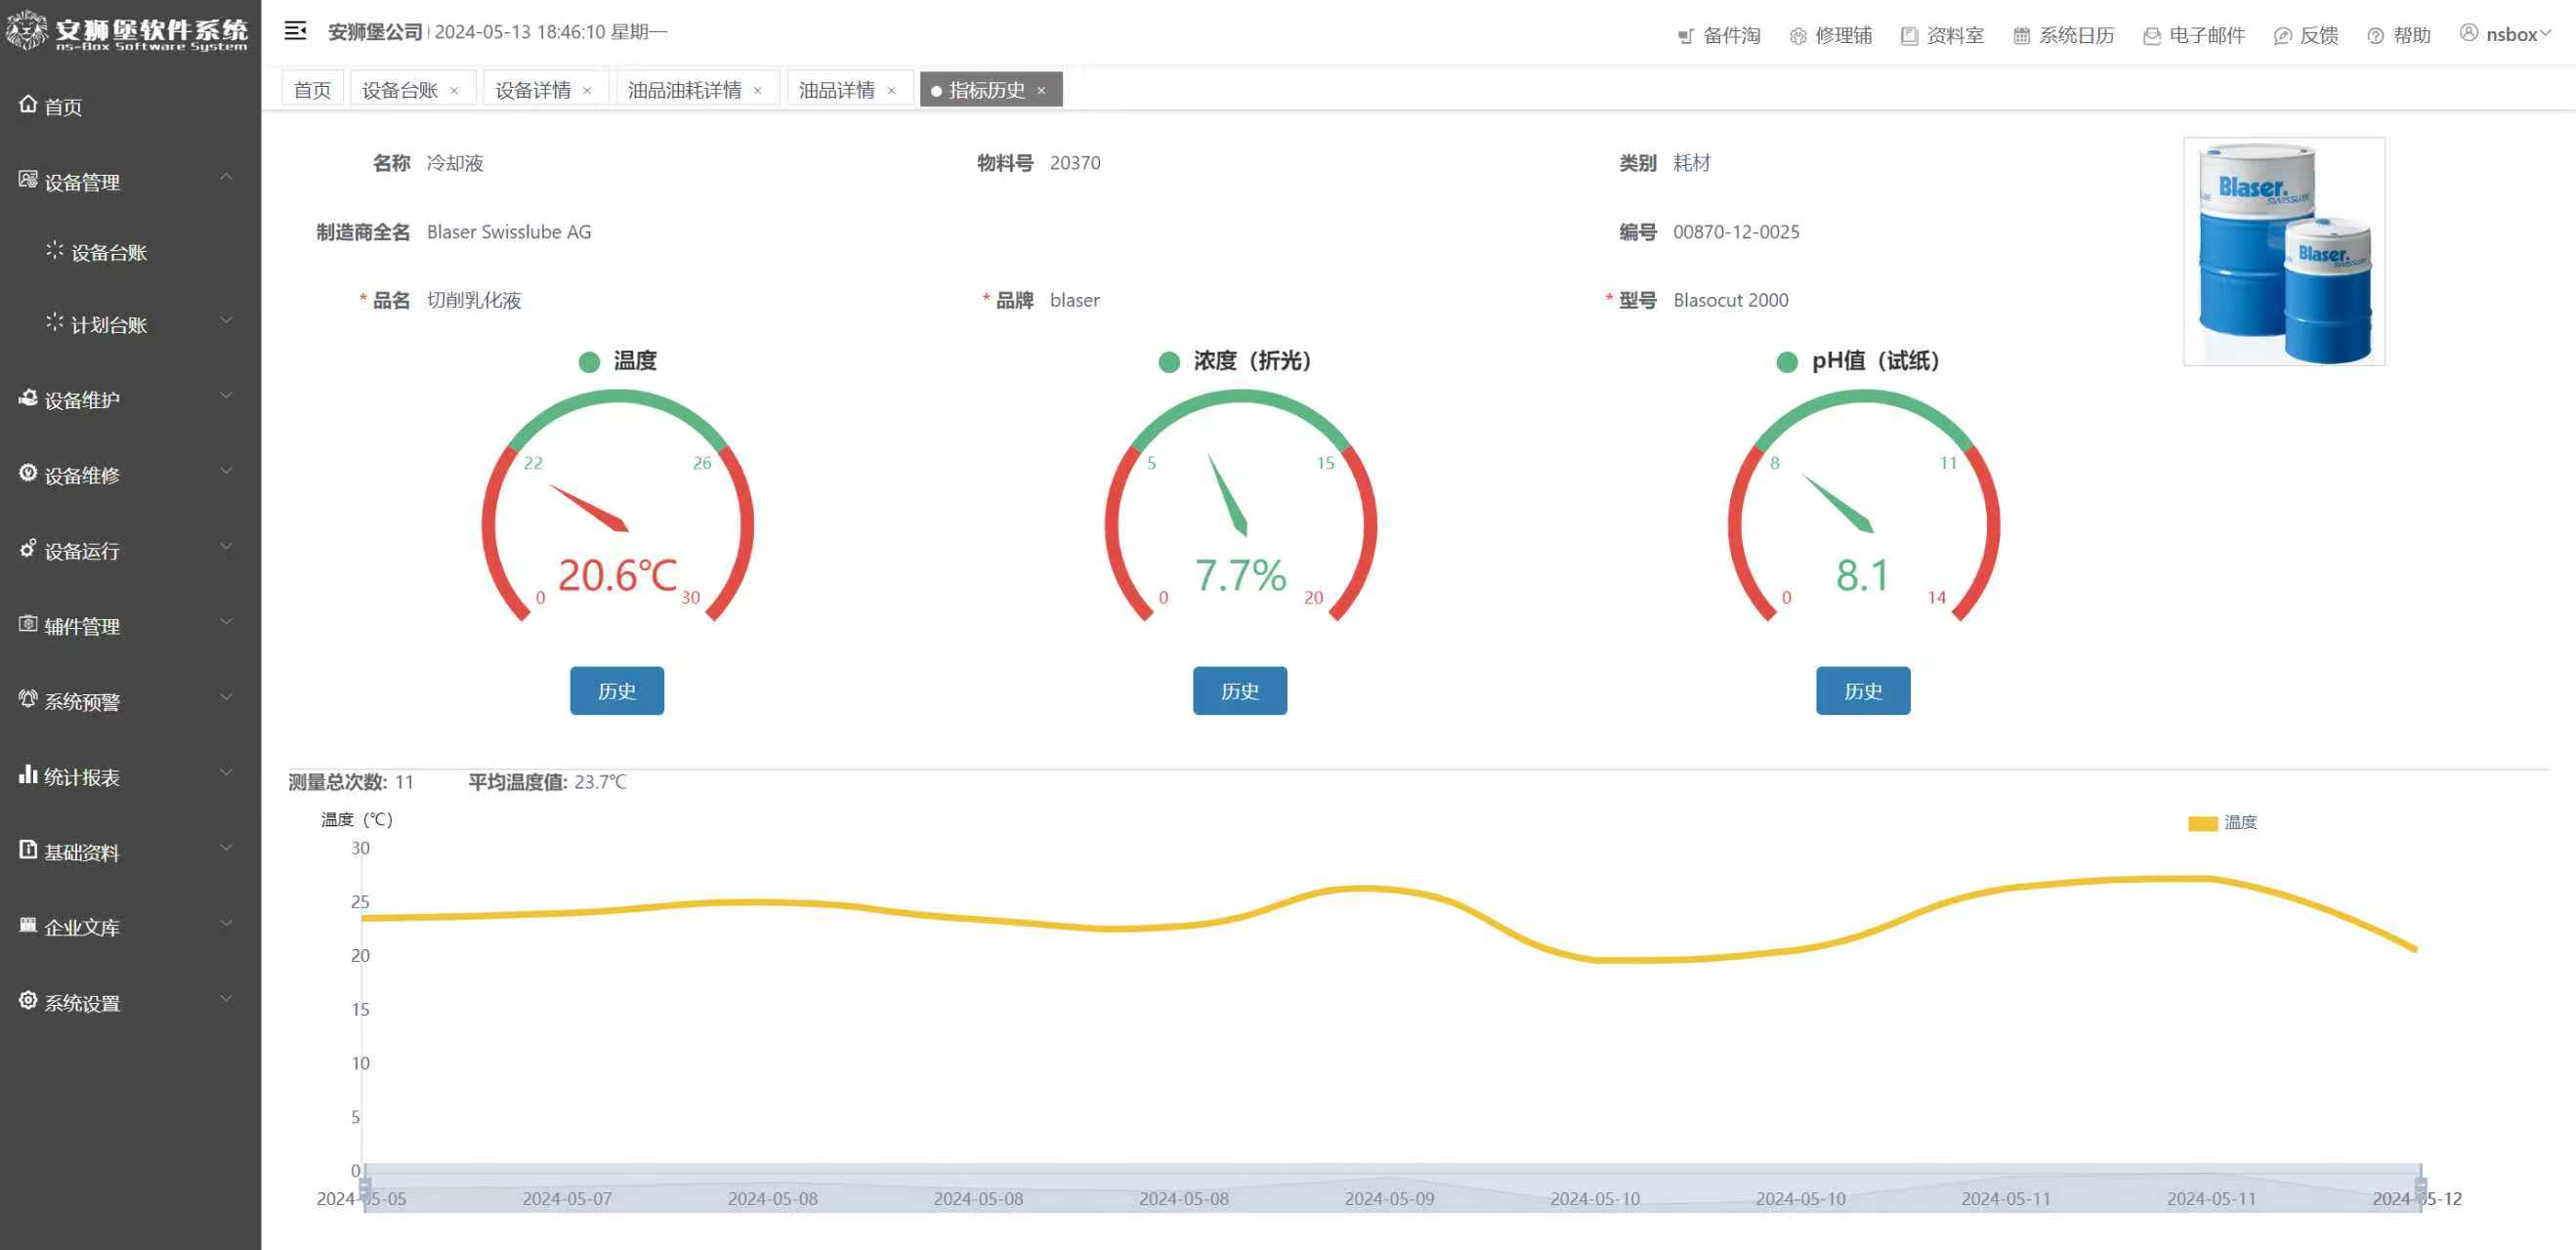Click the right handle of chart zoom slider
2576x1250 pixels.
(x=2420, y=1188)
